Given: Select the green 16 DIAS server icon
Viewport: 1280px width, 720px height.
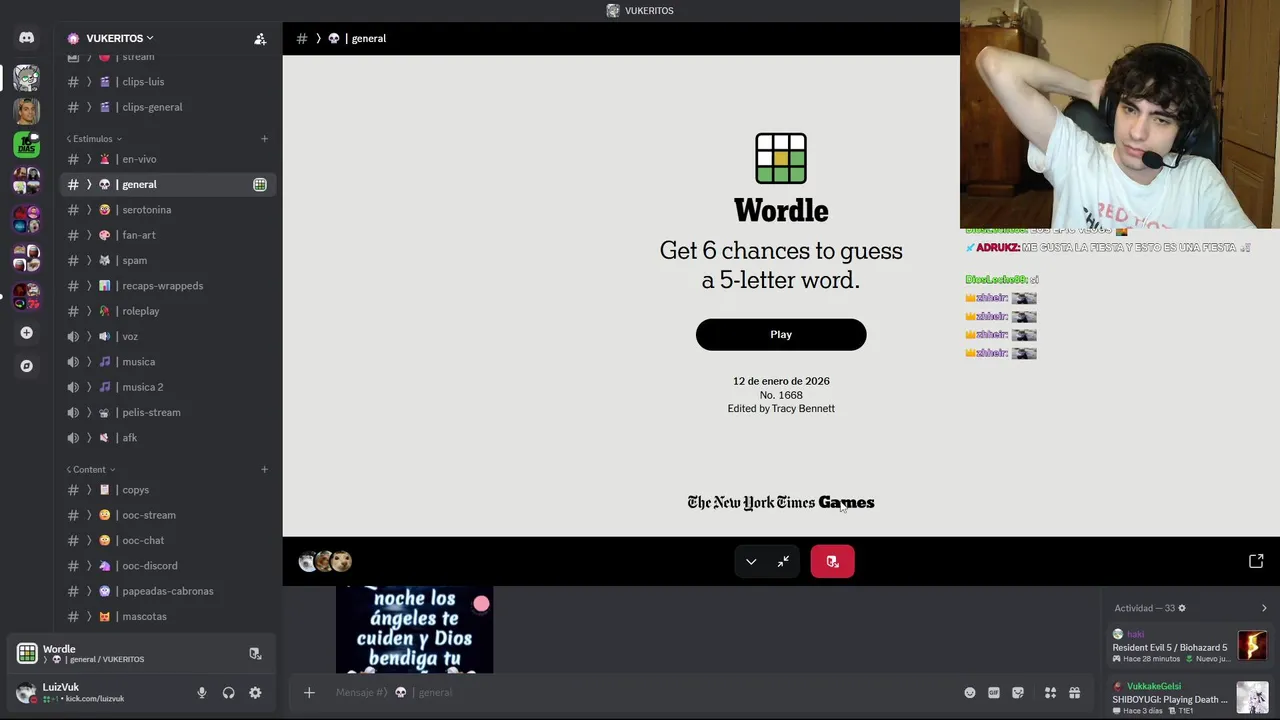Looking at the screenshot, I should click(27, 144).
